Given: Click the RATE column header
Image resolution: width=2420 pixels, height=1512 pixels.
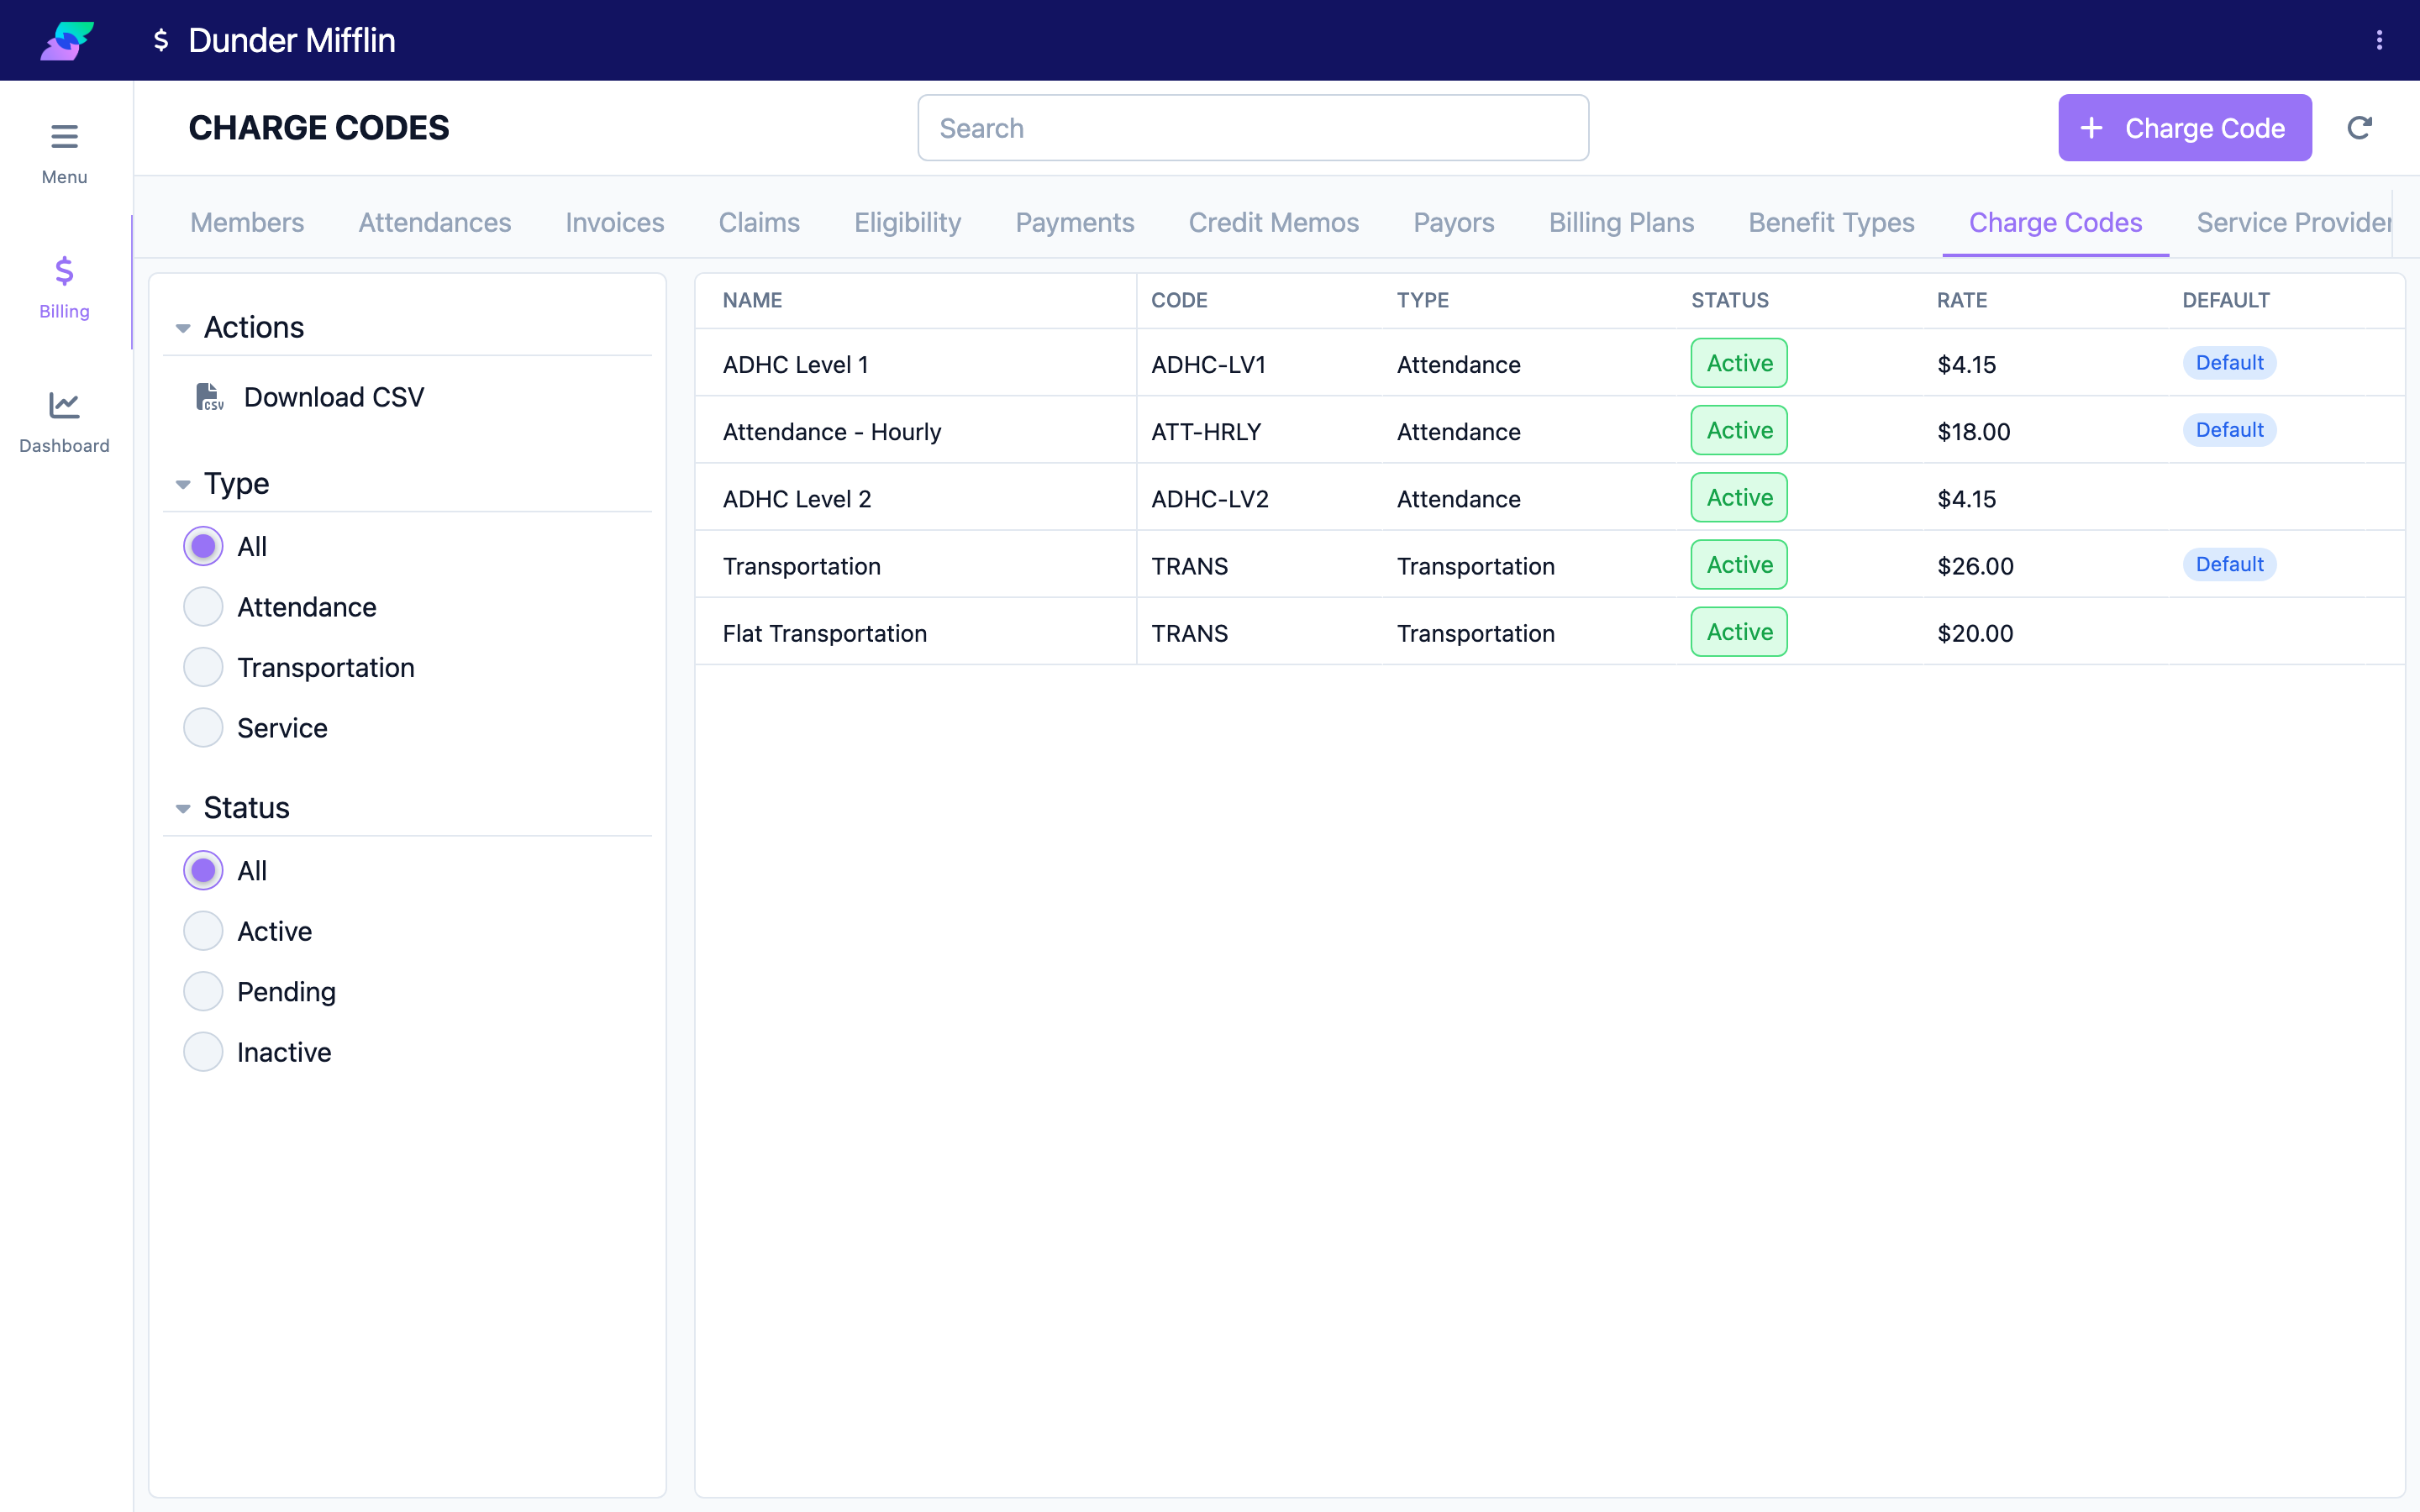Looking at the screenshot, I should 1962,300.
